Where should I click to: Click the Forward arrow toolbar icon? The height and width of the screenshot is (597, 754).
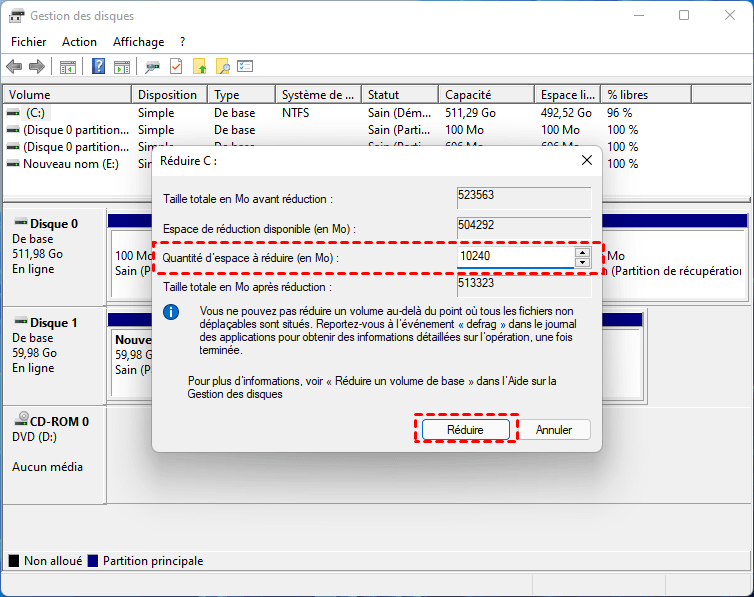pyautogui.click(x=37, y=67)
